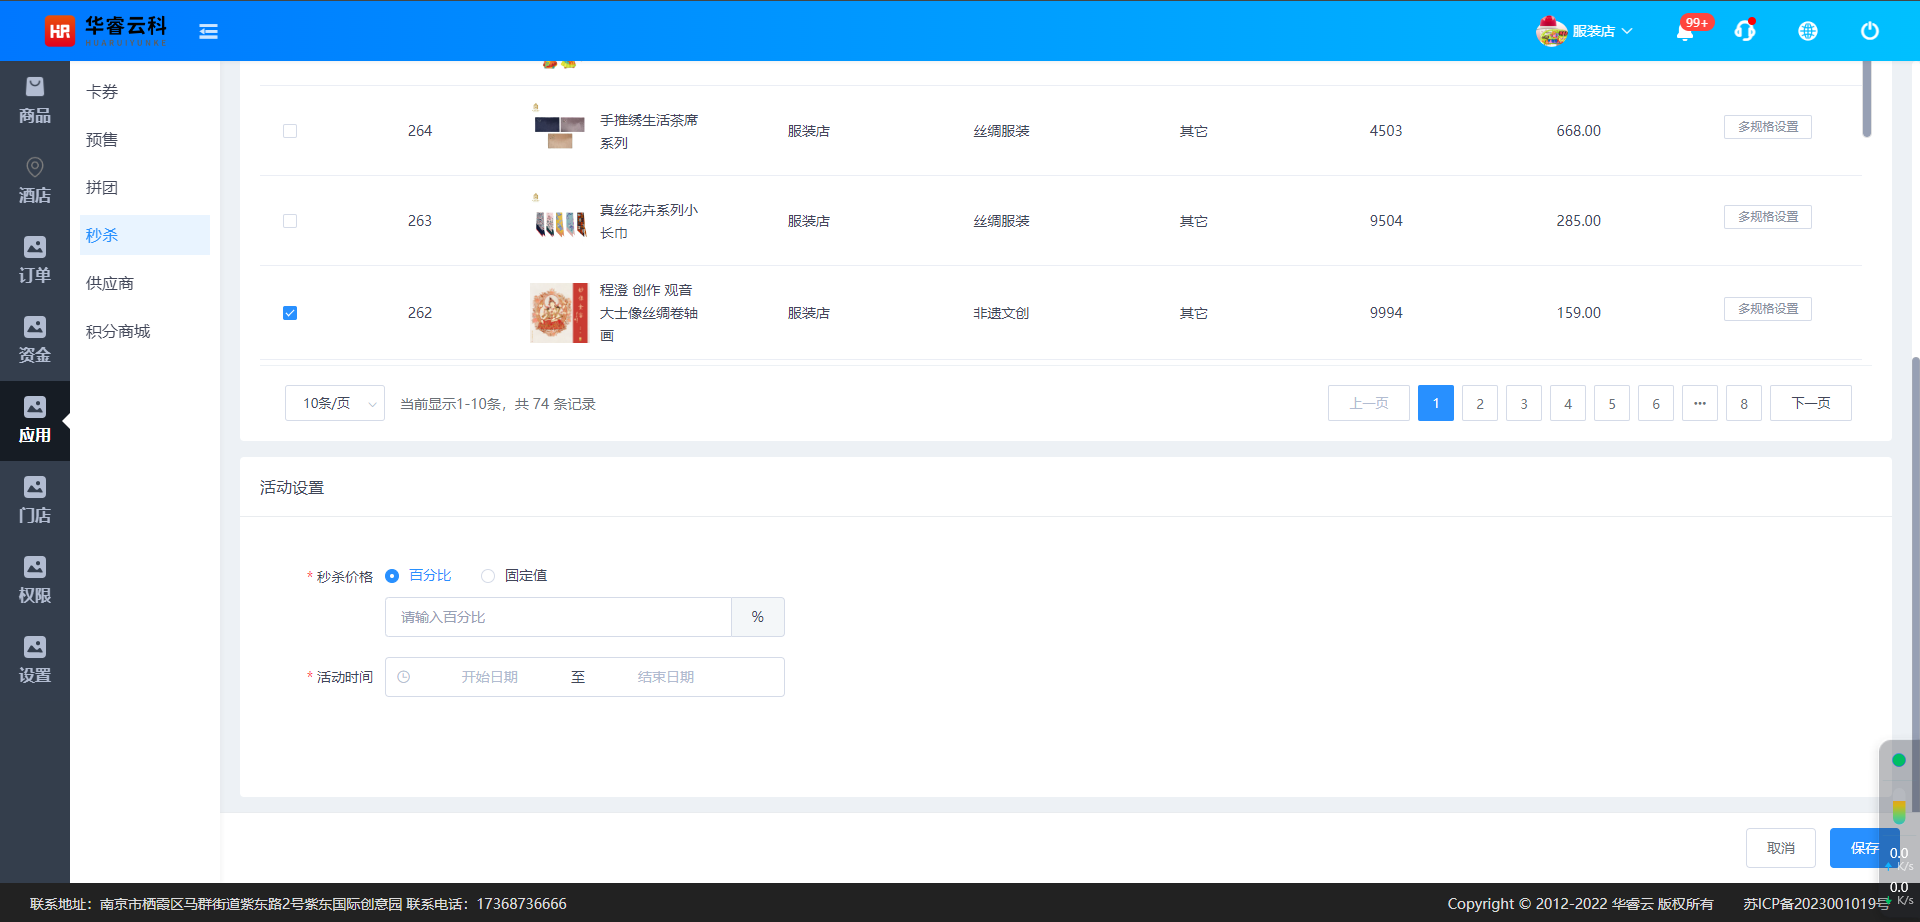Click 多规格设置 for product 263

1767,217
